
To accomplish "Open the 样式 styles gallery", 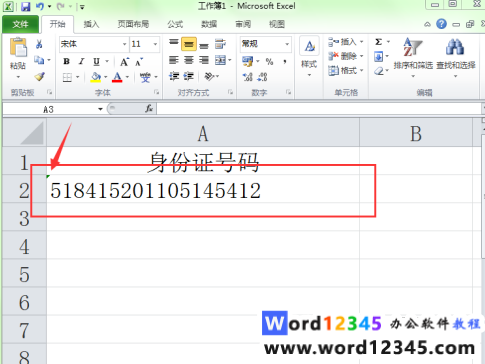I will point(309,56).
